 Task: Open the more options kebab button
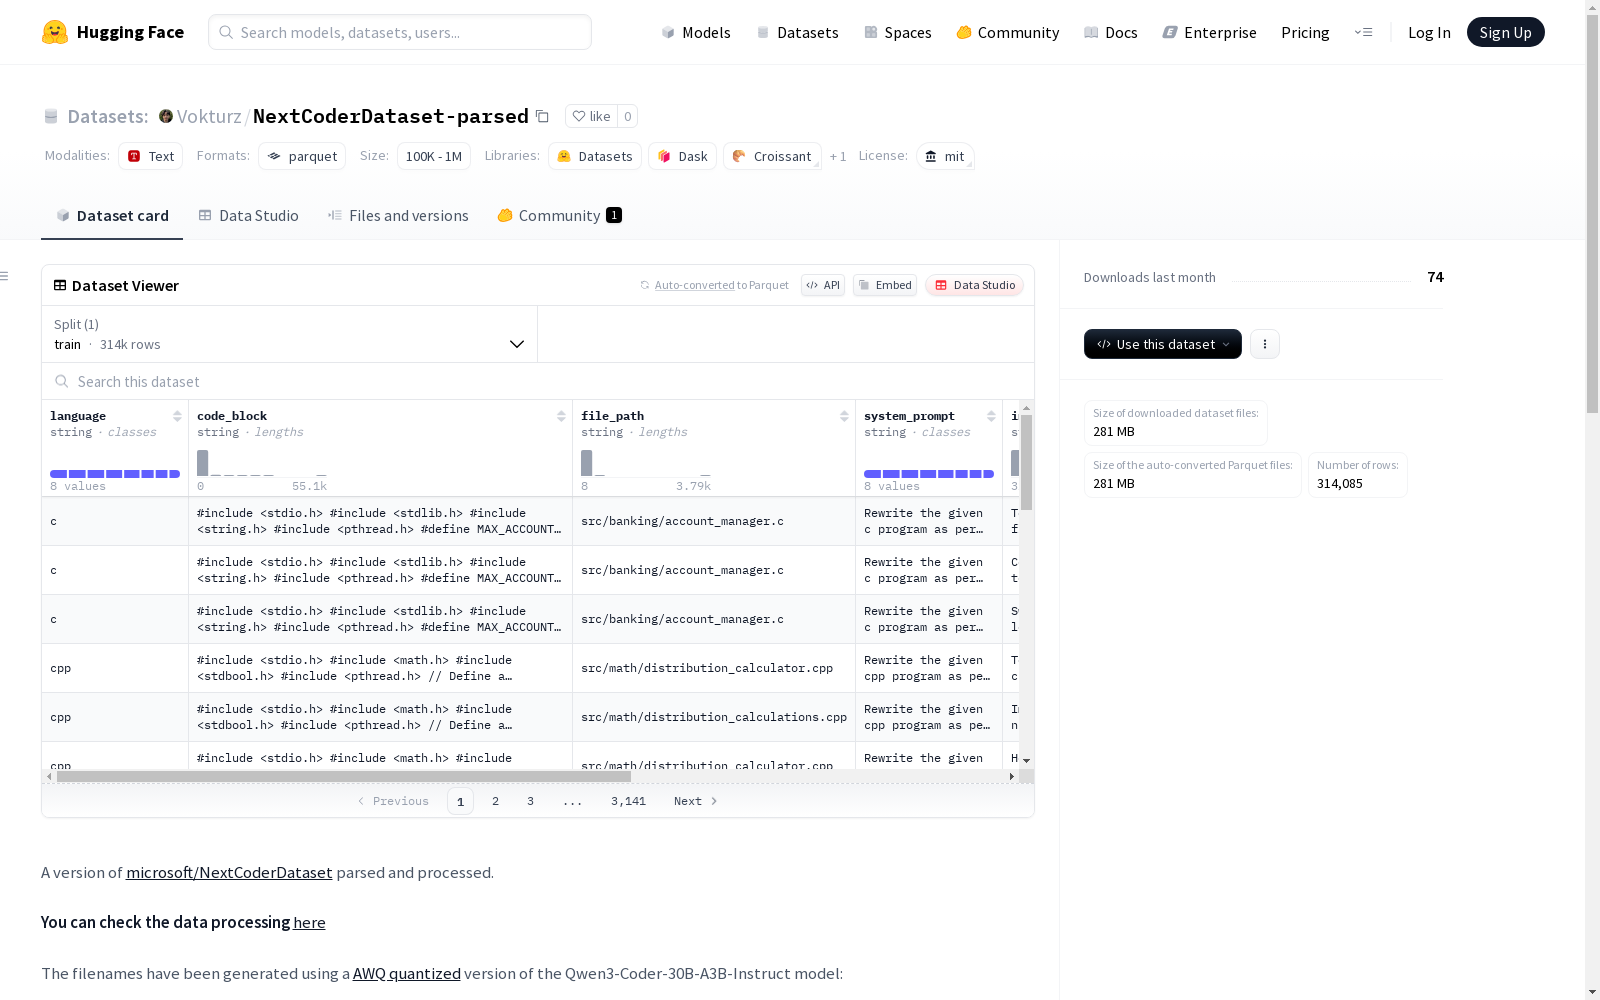coord(1265,344)
